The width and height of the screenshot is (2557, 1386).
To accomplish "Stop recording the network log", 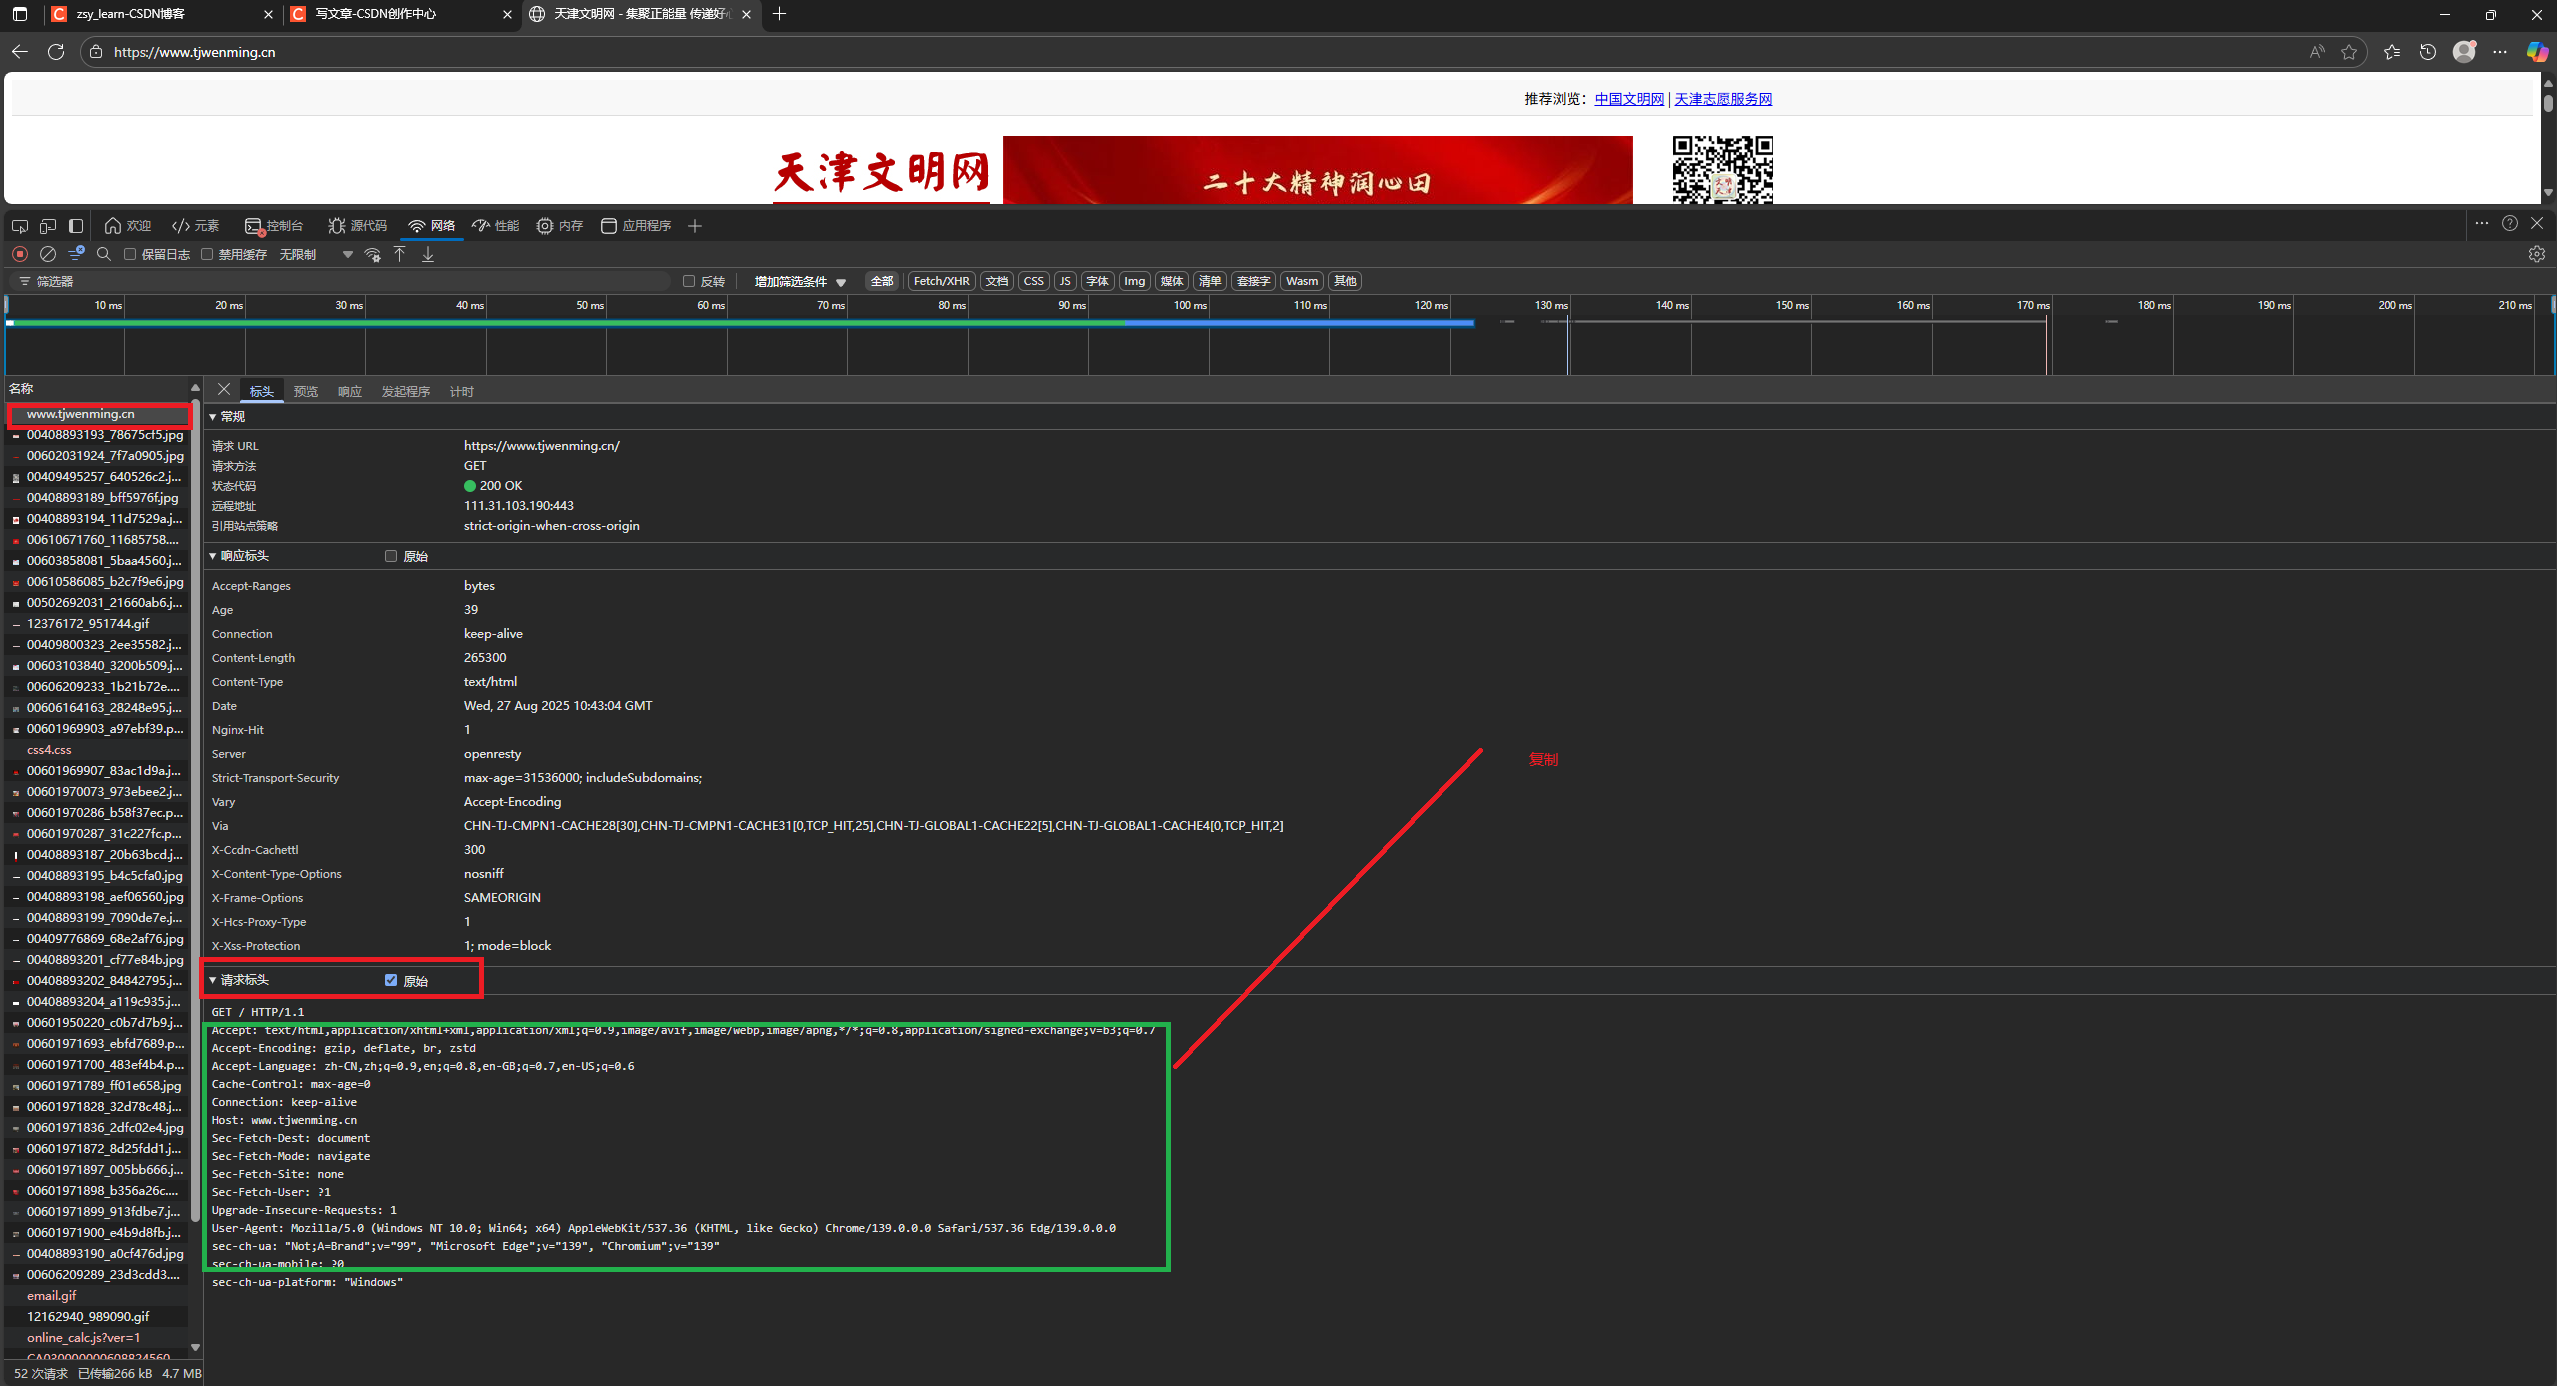I will click(19, 254).
